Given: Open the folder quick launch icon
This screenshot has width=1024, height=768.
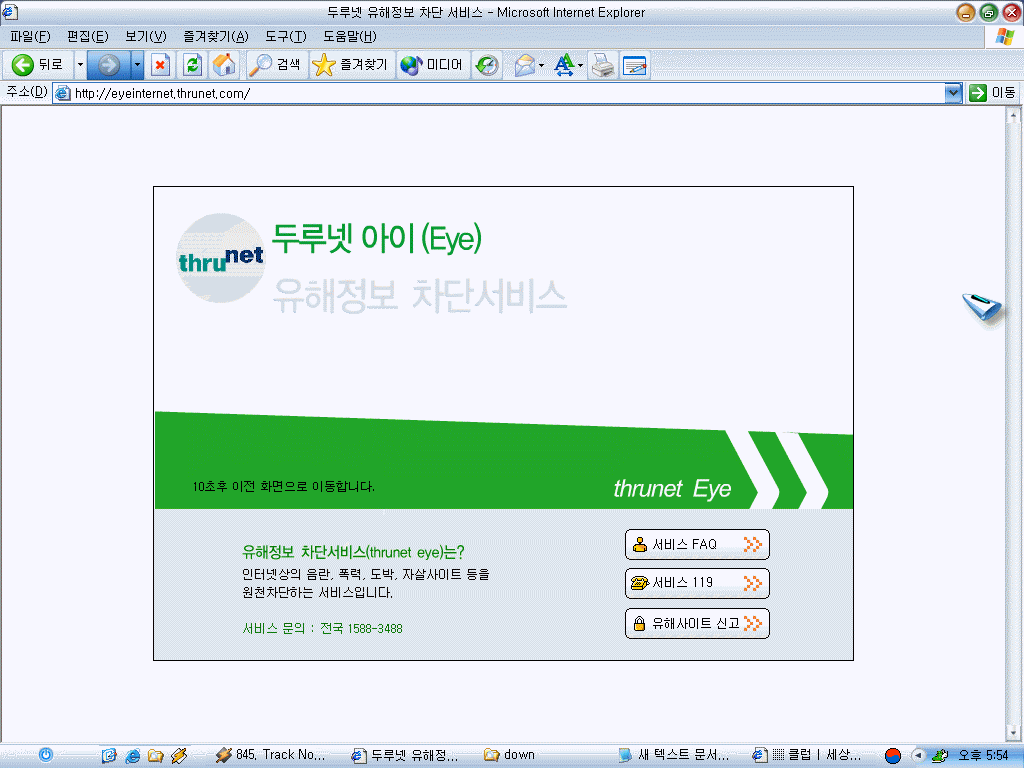Looking at the screenshot, I should pyautogui.click(x=155, y=756).
